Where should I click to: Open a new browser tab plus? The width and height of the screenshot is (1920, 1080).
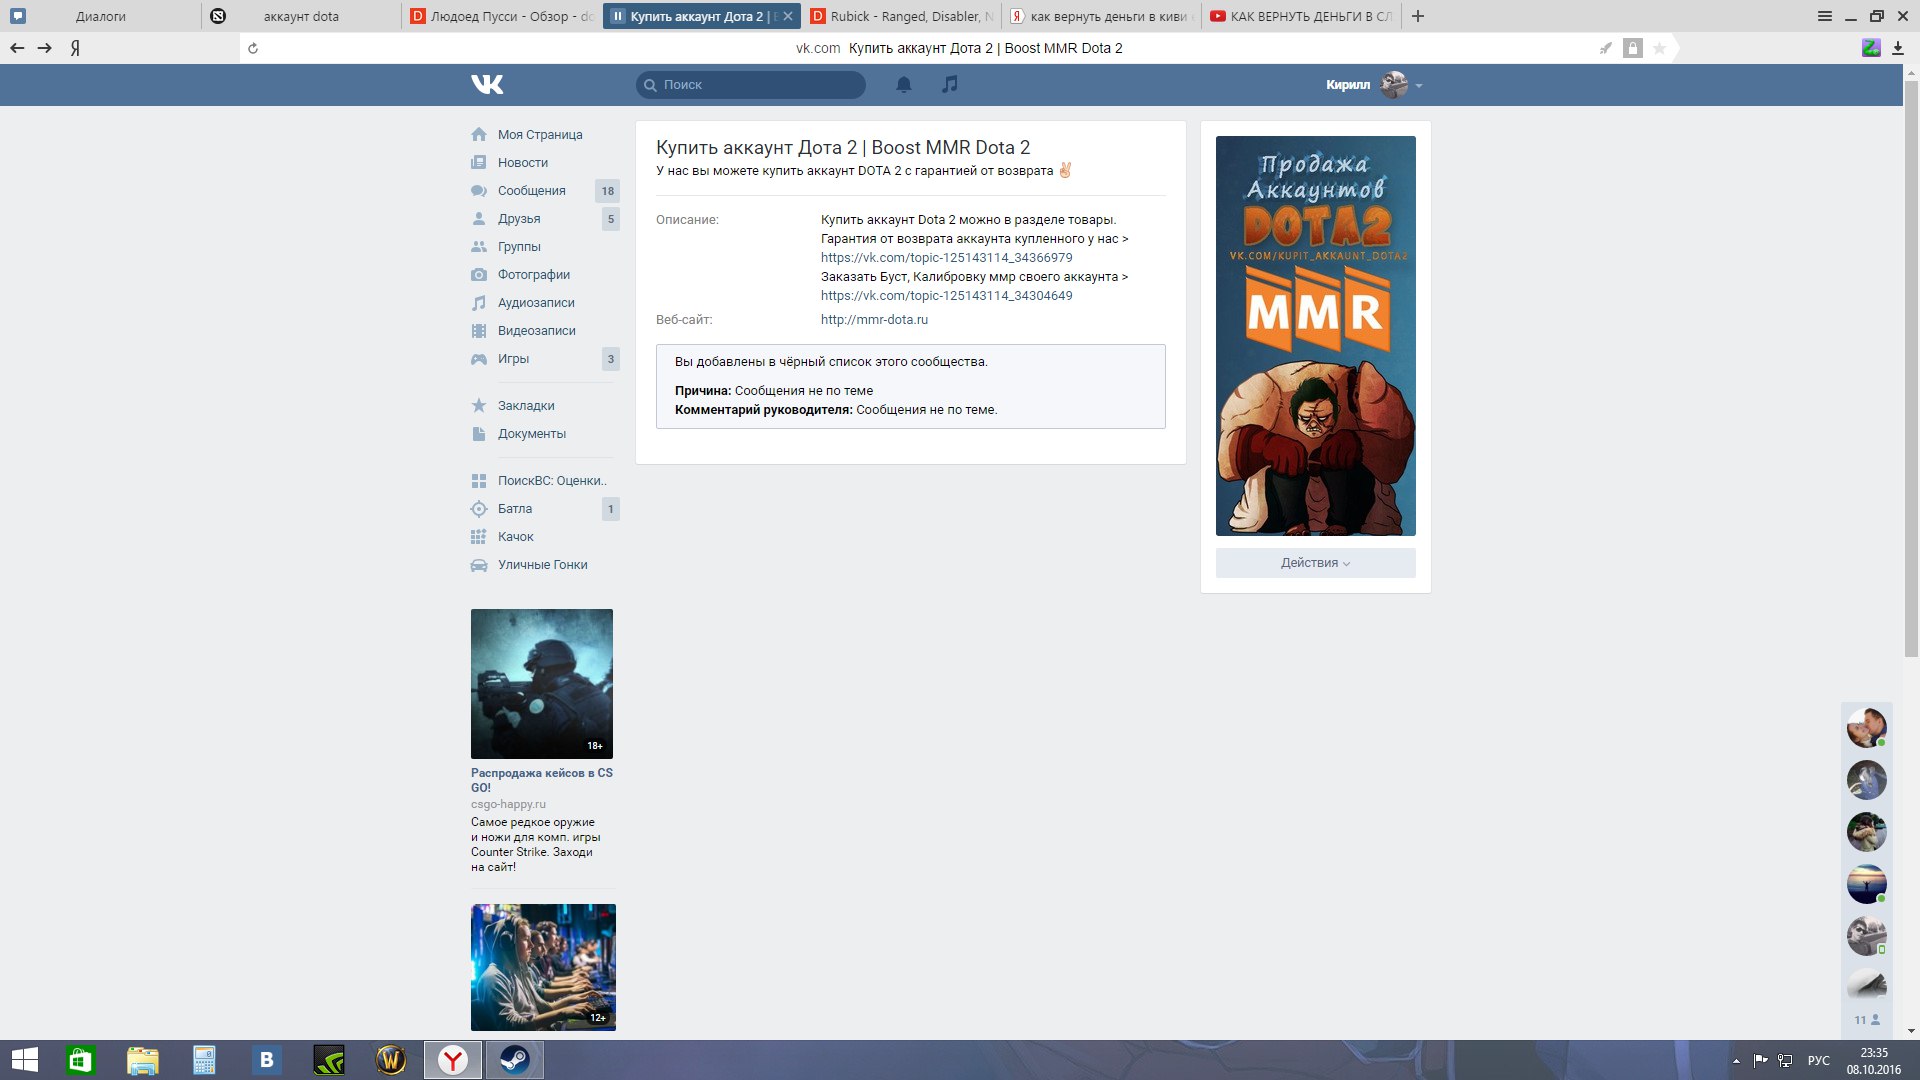pos(1418,16)
